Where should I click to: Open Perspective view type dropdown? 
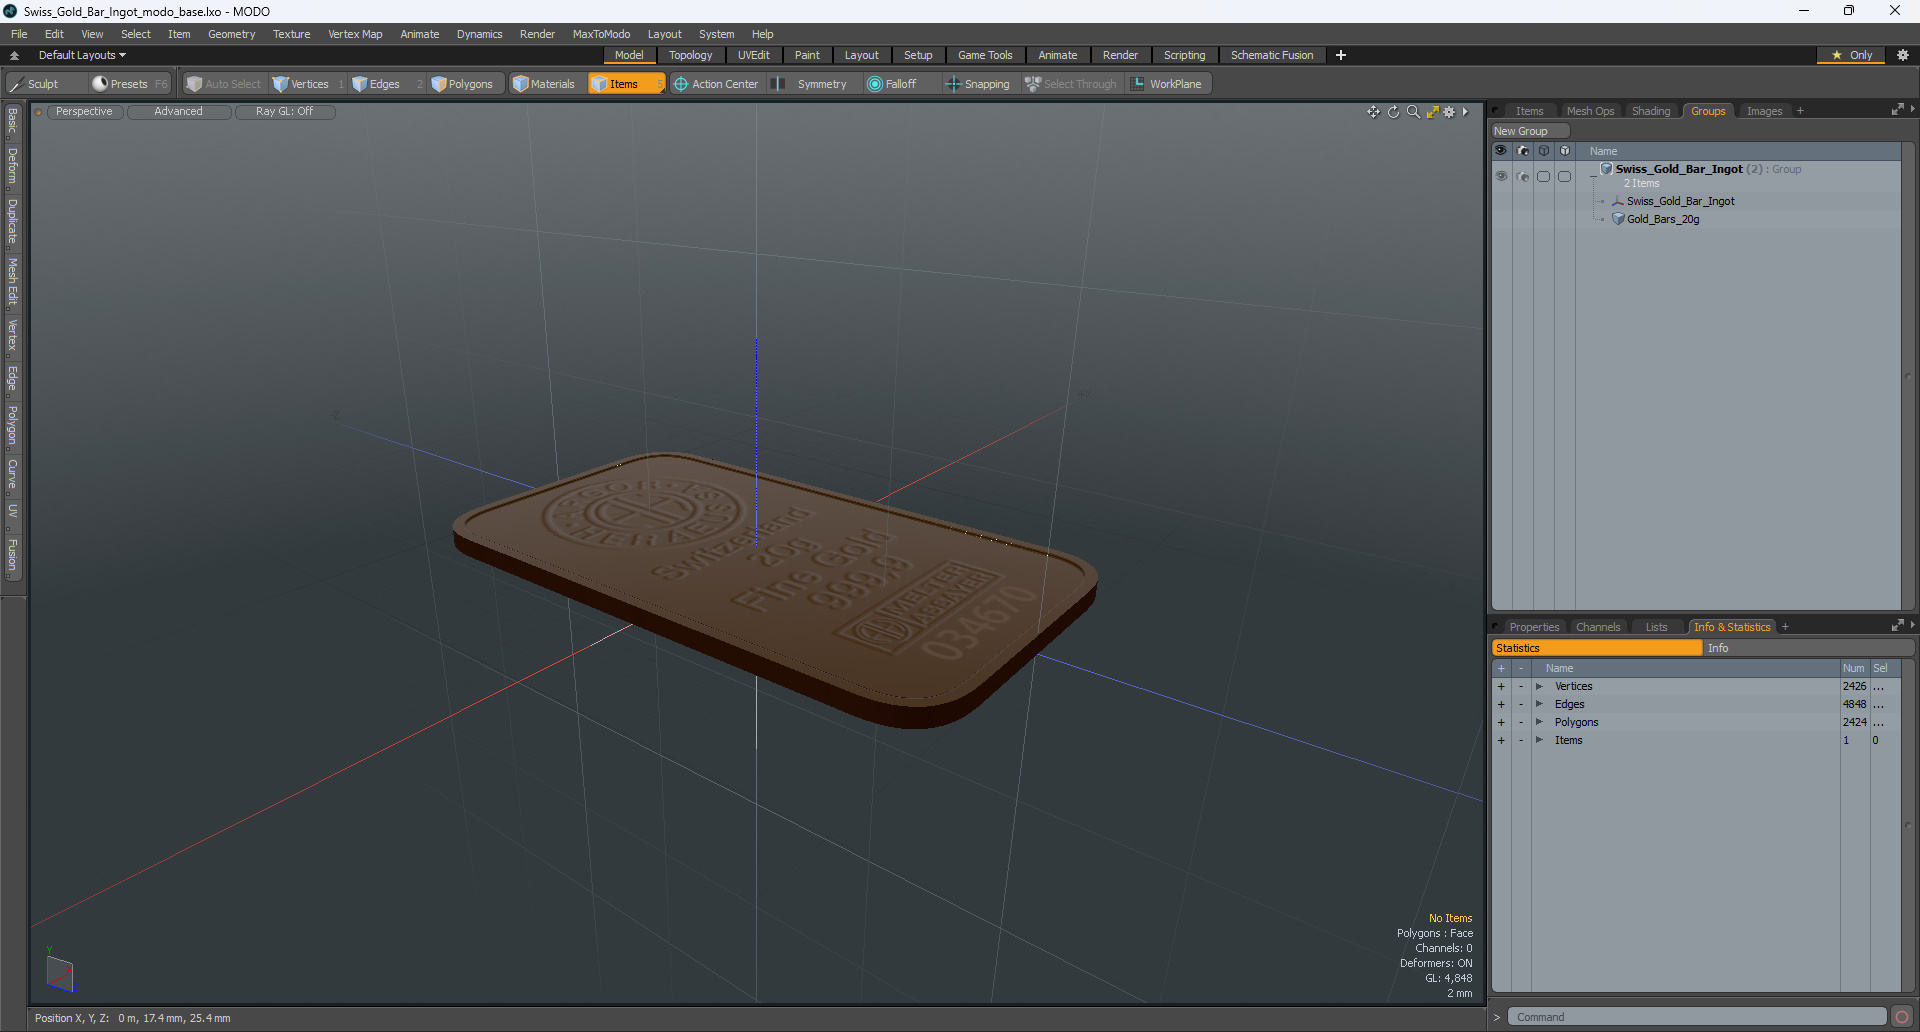click(84, 112)
